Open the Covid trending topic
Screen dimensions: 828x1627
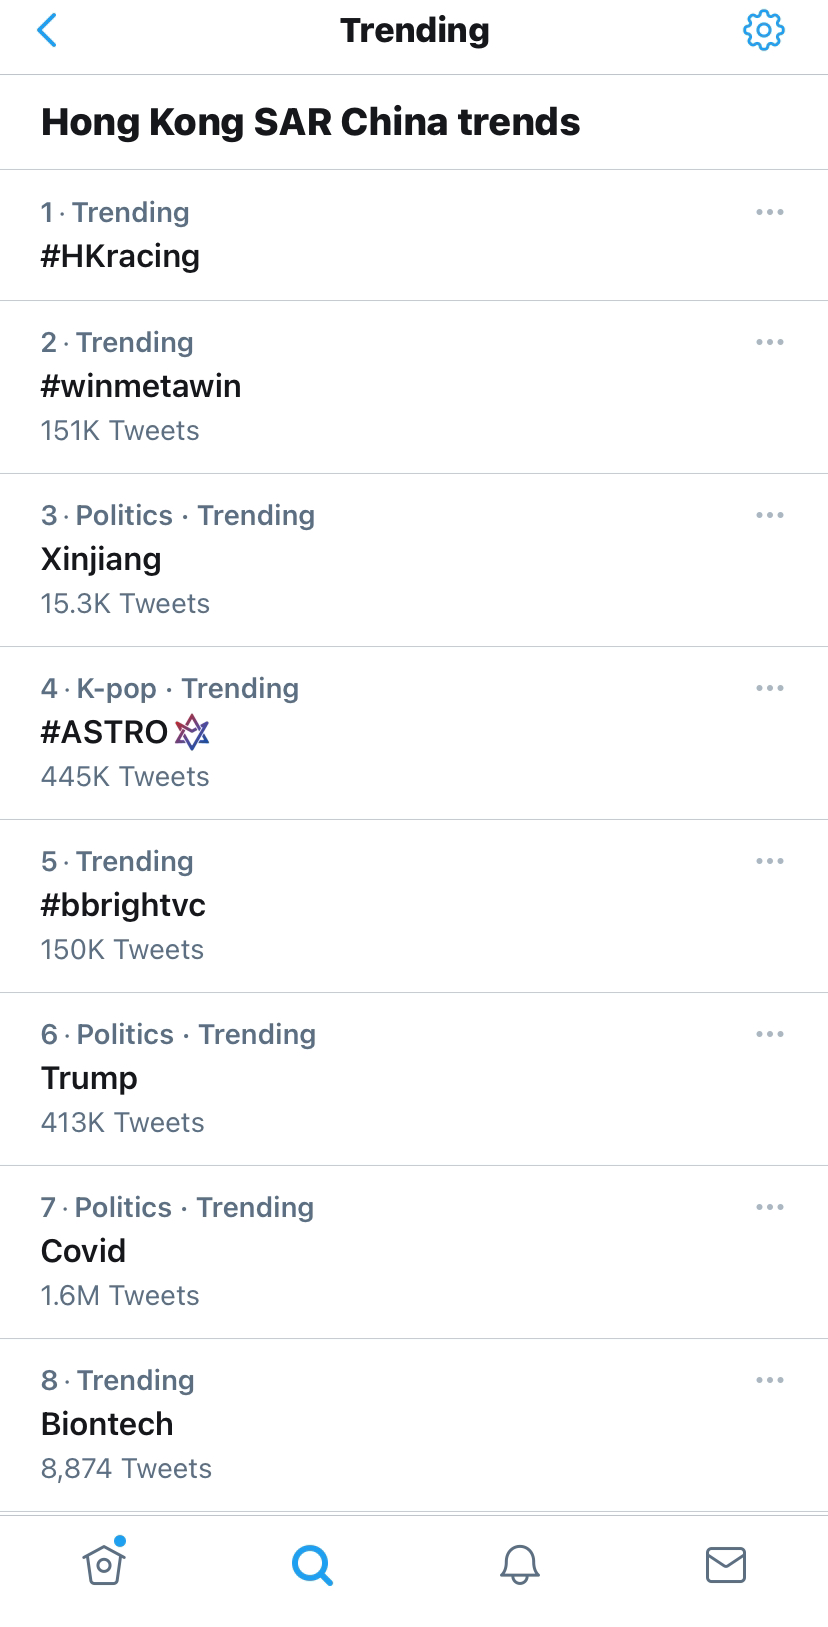tap(84, 1251)
